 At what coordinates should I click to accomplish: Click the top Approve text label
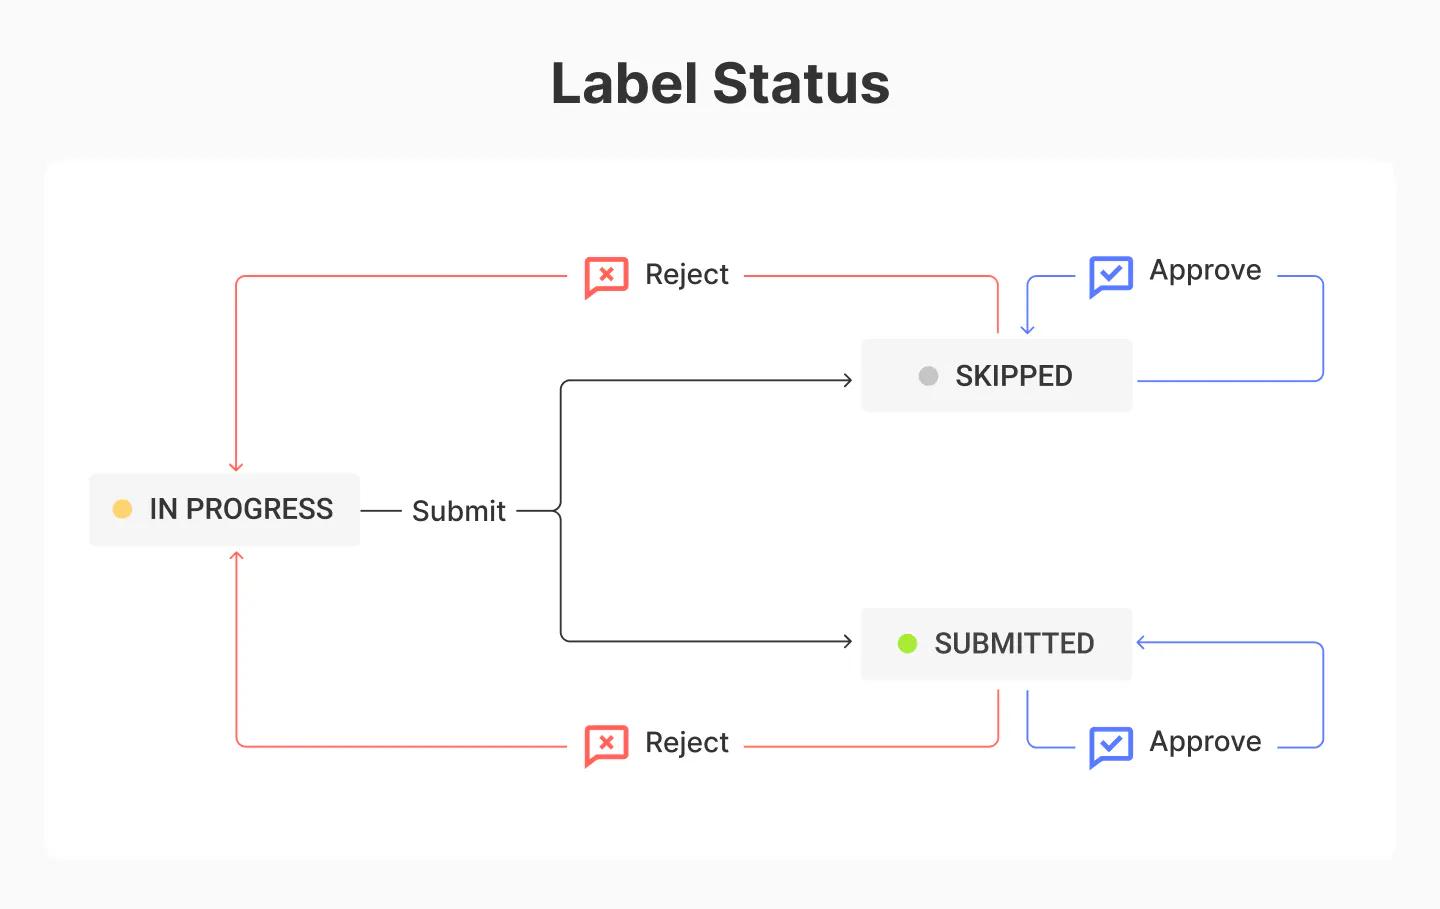click(x=1205, y=270)
